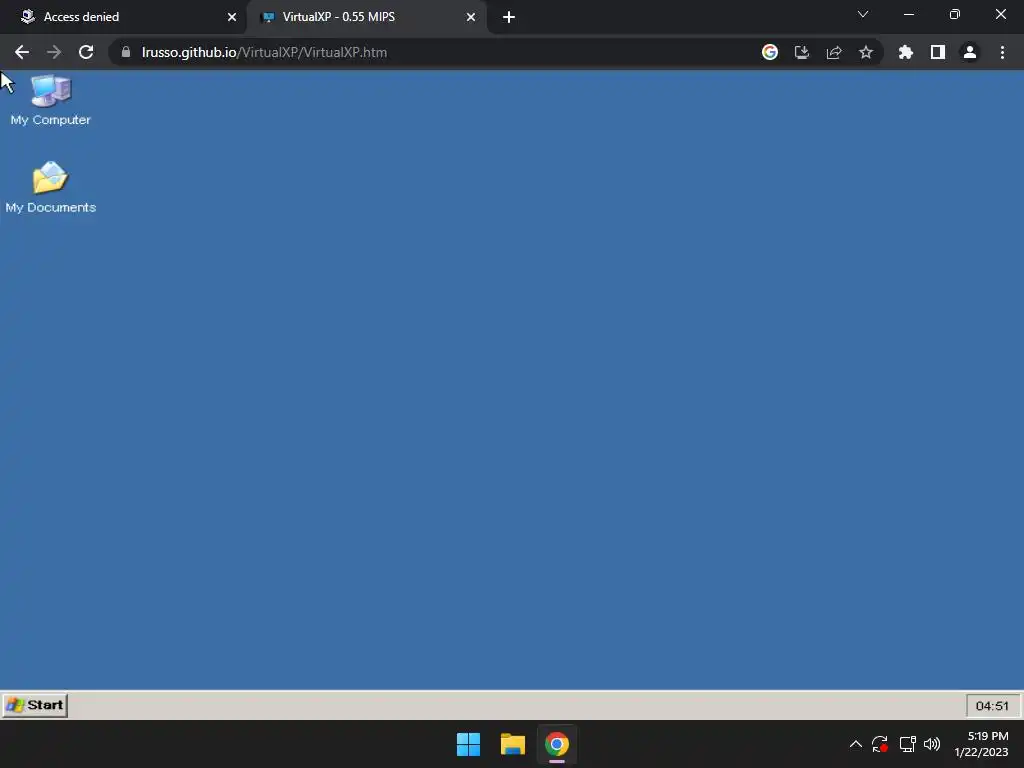This screenshot has width=1024, height=768.
Task: Close the Access denied tab
Action: (232, 17)
